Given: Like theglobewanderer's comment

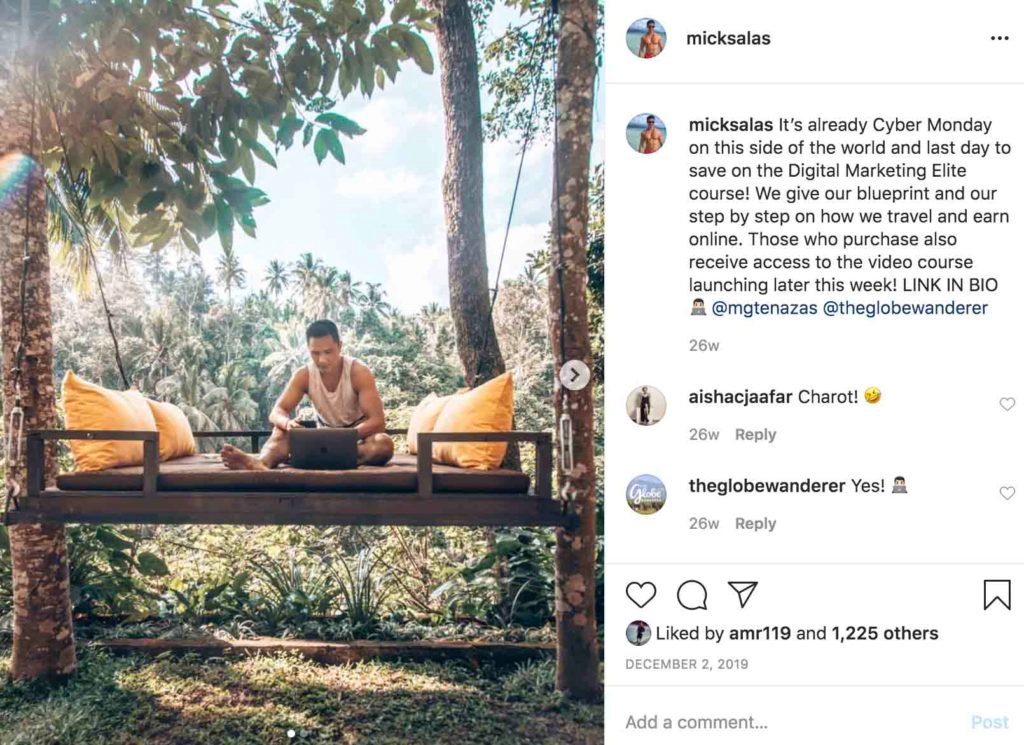Looking at the screenshot, I should coord(1007,493).
